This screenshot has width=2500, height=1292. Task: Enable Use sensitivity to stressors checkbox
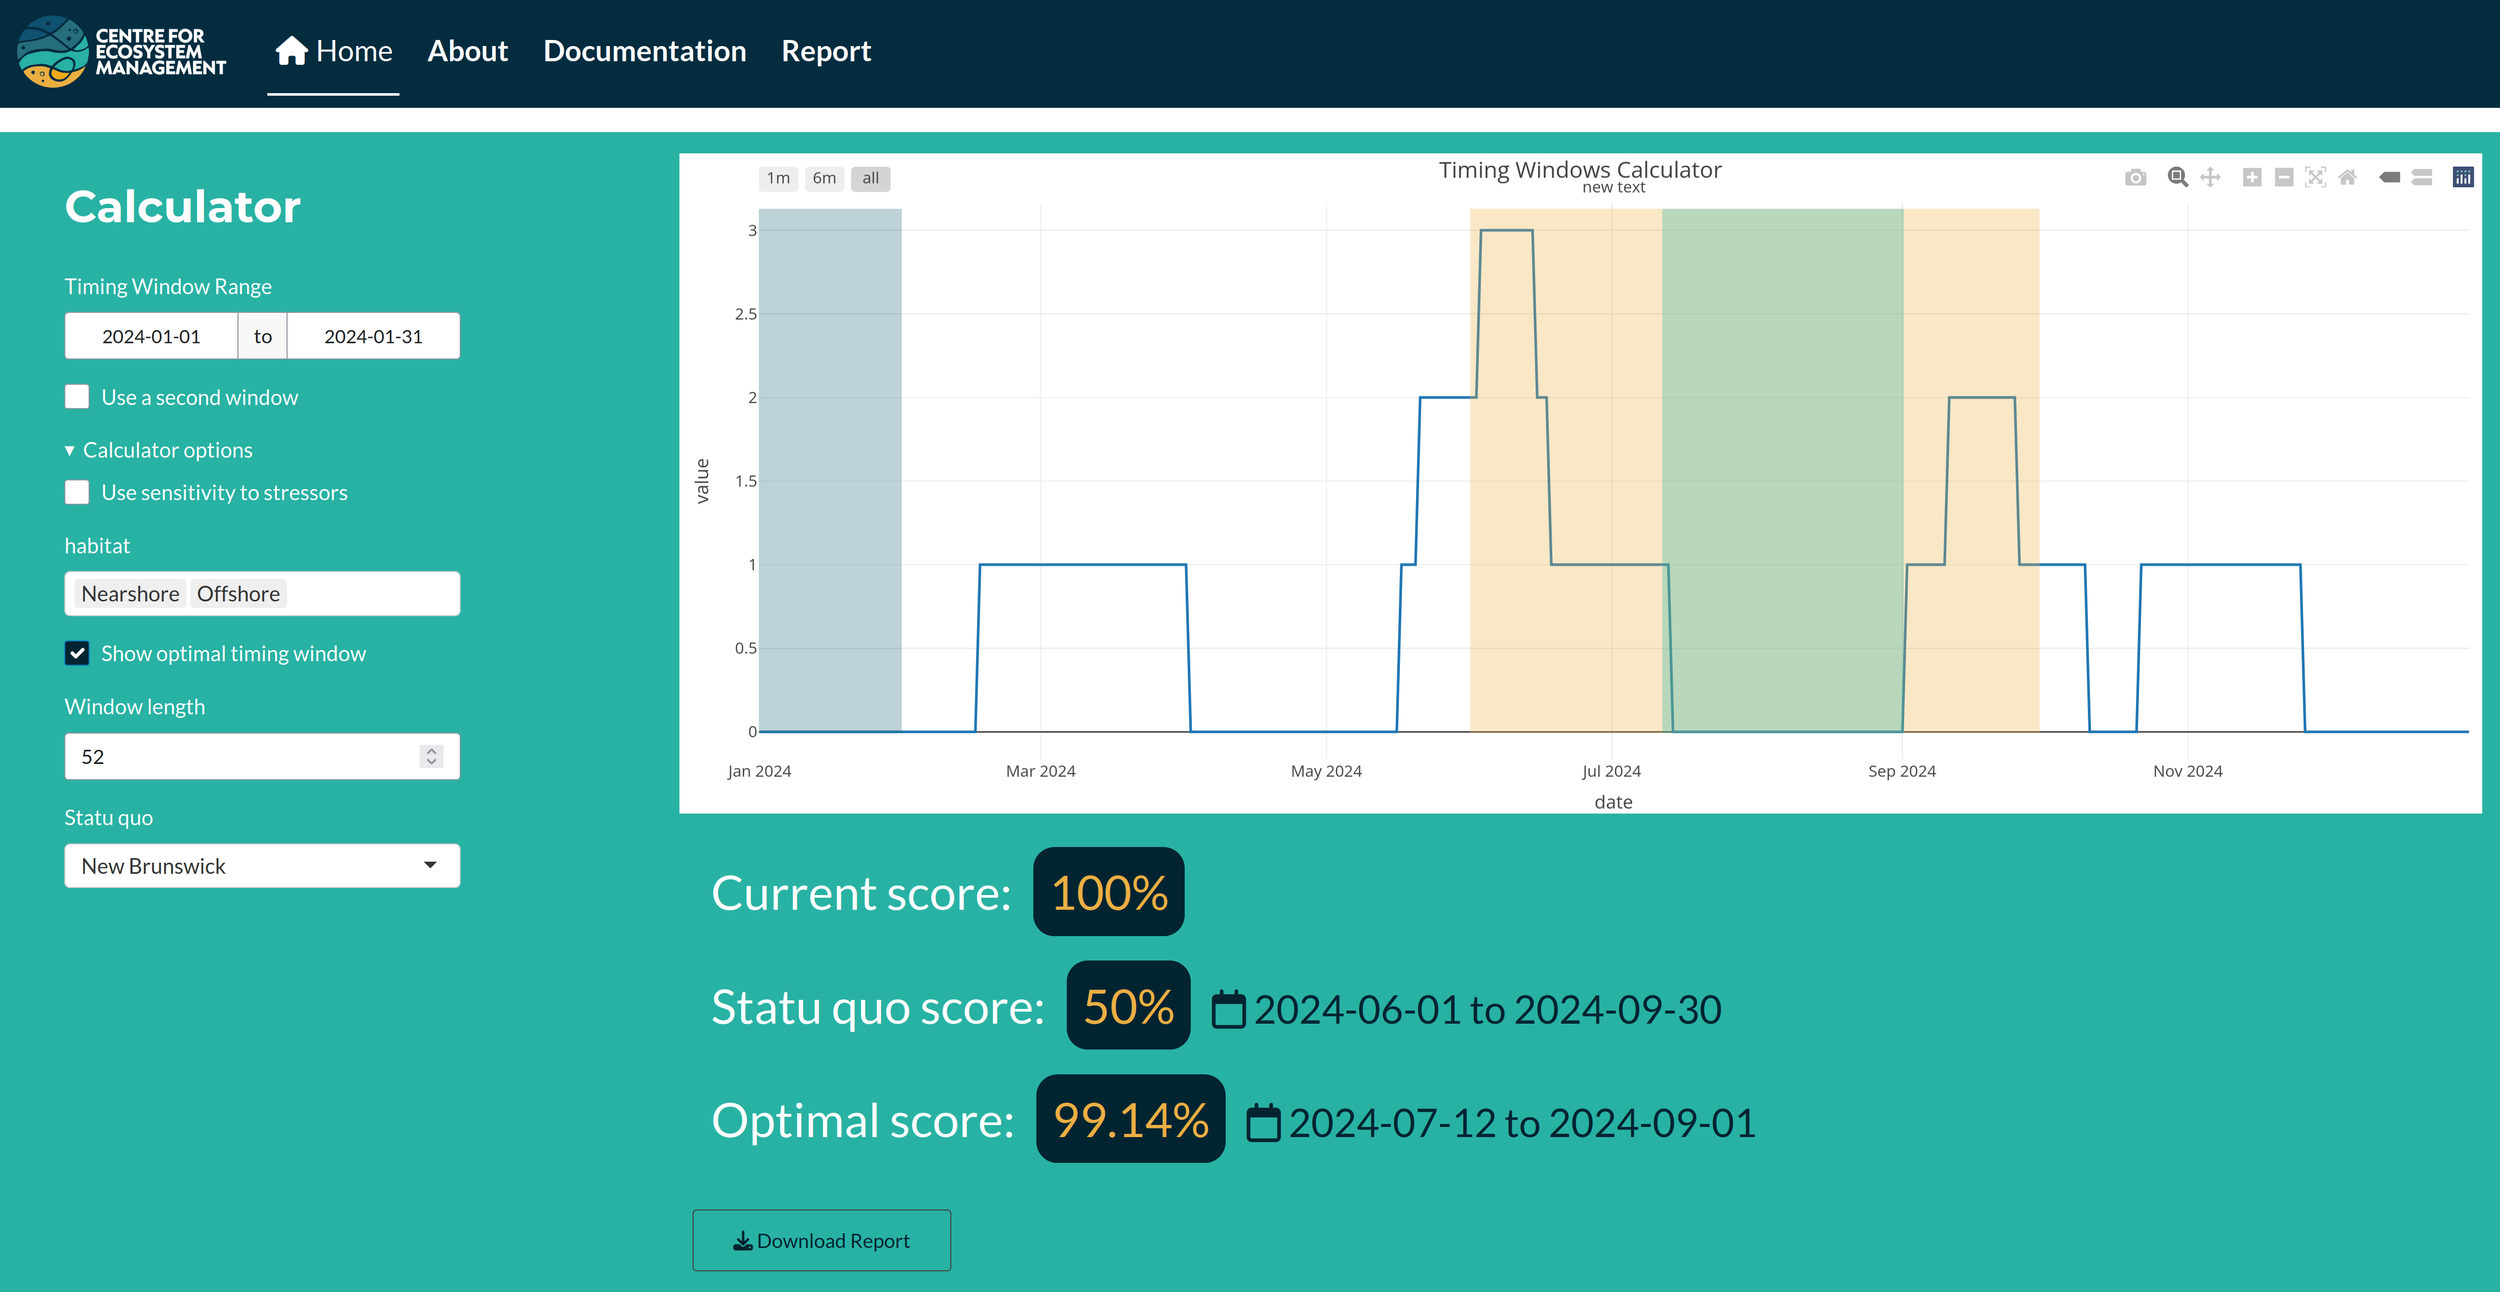coord(77,492)
